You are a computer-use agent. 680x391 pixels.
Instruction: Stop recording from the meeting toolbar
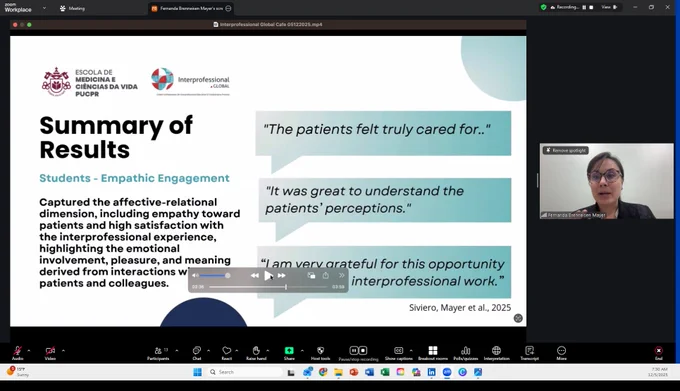(x=363, y=350)
